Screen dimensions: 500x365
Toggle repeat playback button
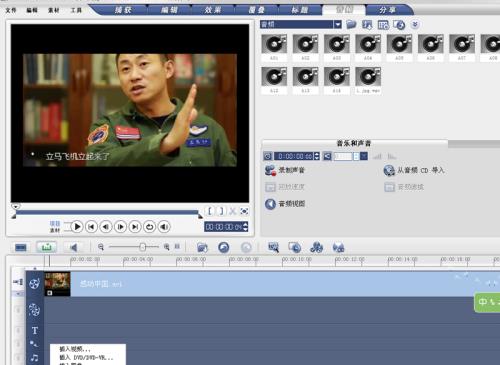click(149, 227)
